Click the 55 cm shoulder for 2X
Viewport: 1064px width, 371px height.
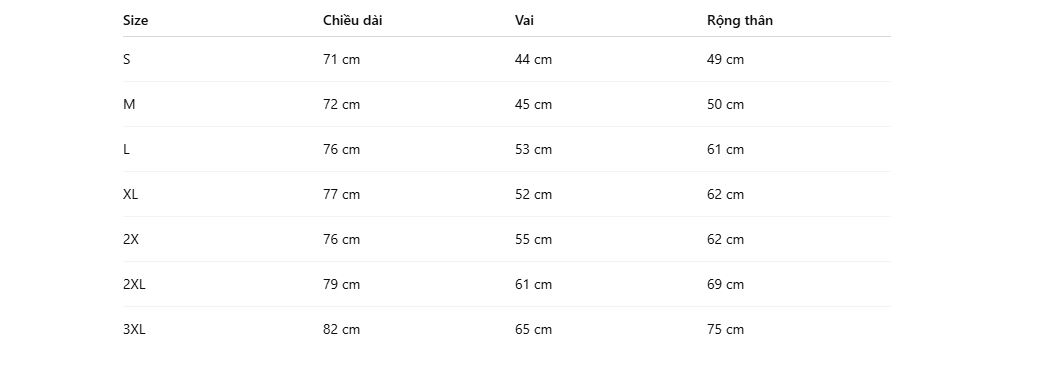click(x=533, y=239)
